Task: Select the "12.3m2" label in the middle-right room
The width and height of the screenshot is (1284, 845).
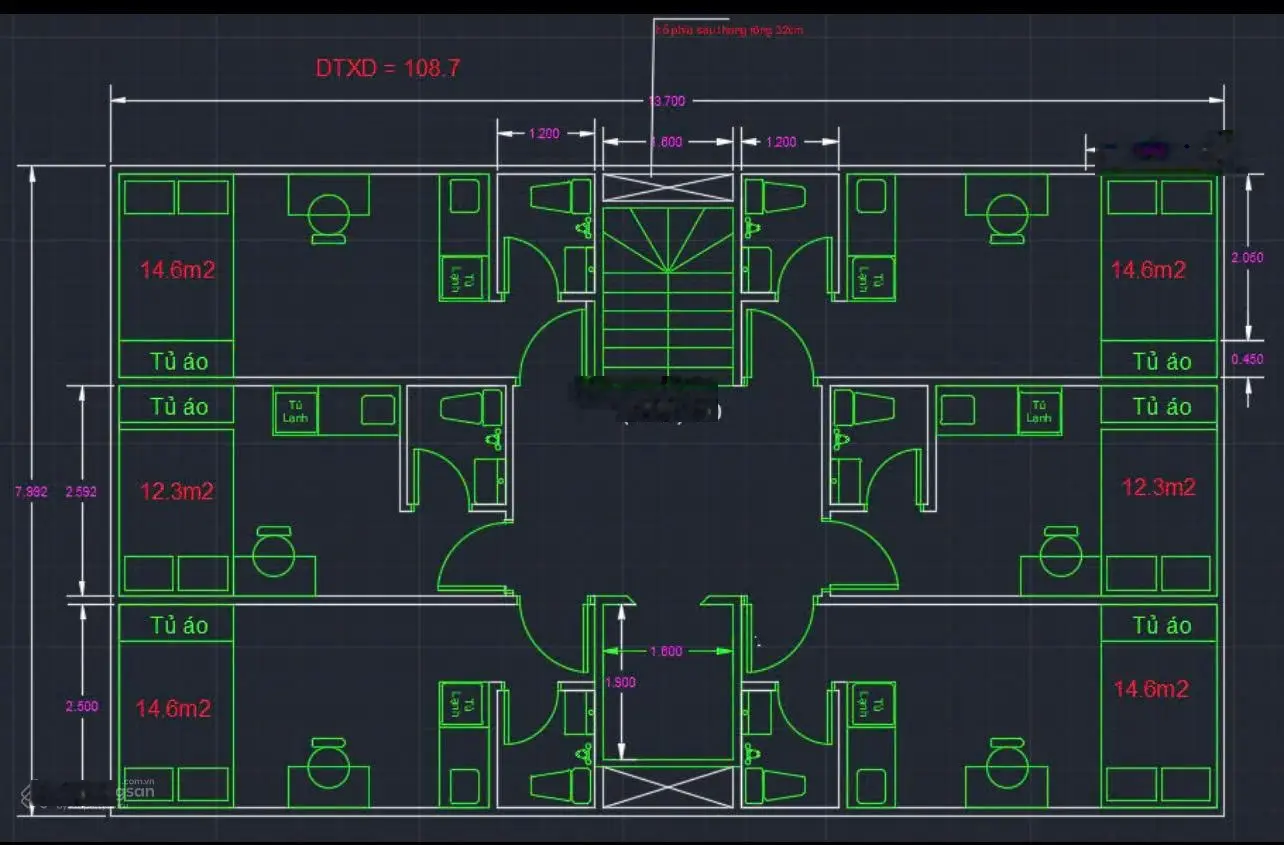Action: [1159, 487]
